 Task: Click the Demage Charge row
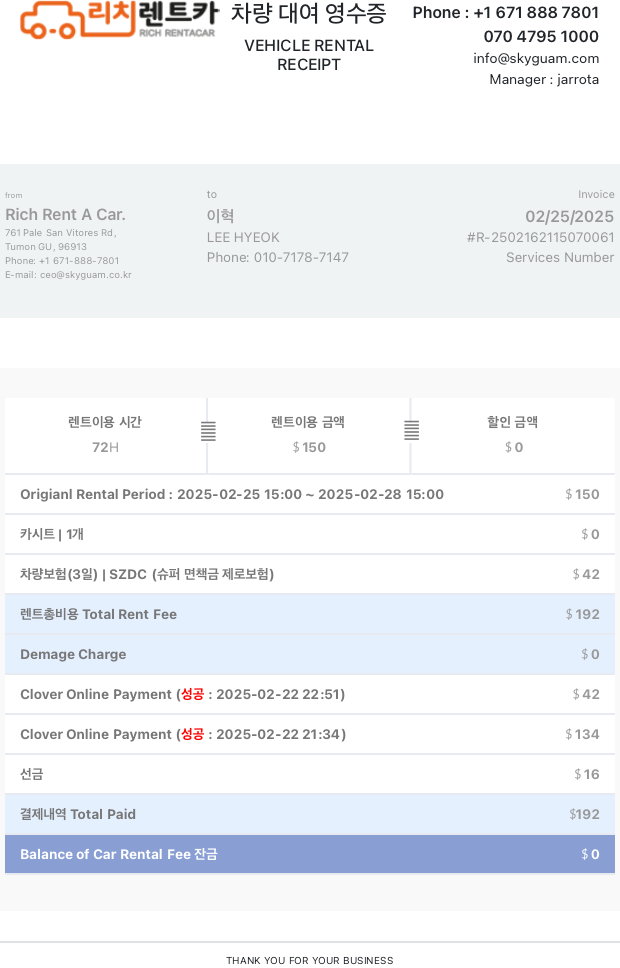[x=310, y=654]
